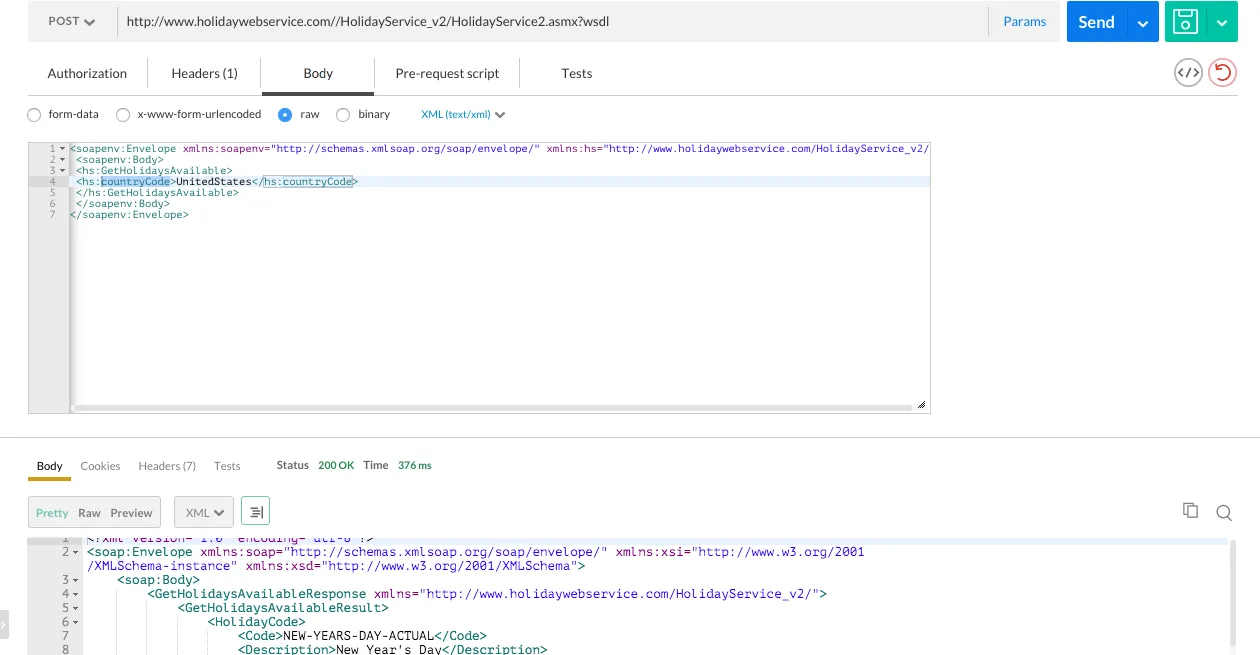
Task: Open the Save options dropdown arrow
Action: click(x=1222, y=22)
